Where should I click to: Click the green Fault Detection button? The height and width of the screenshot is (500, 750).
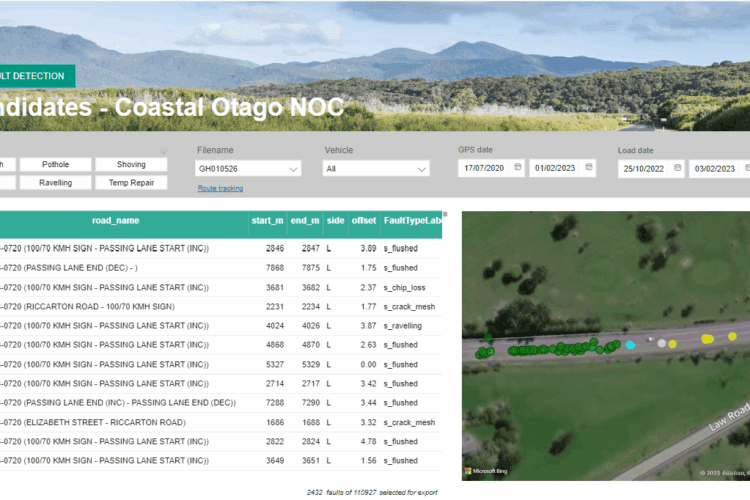tap(35, 76)
